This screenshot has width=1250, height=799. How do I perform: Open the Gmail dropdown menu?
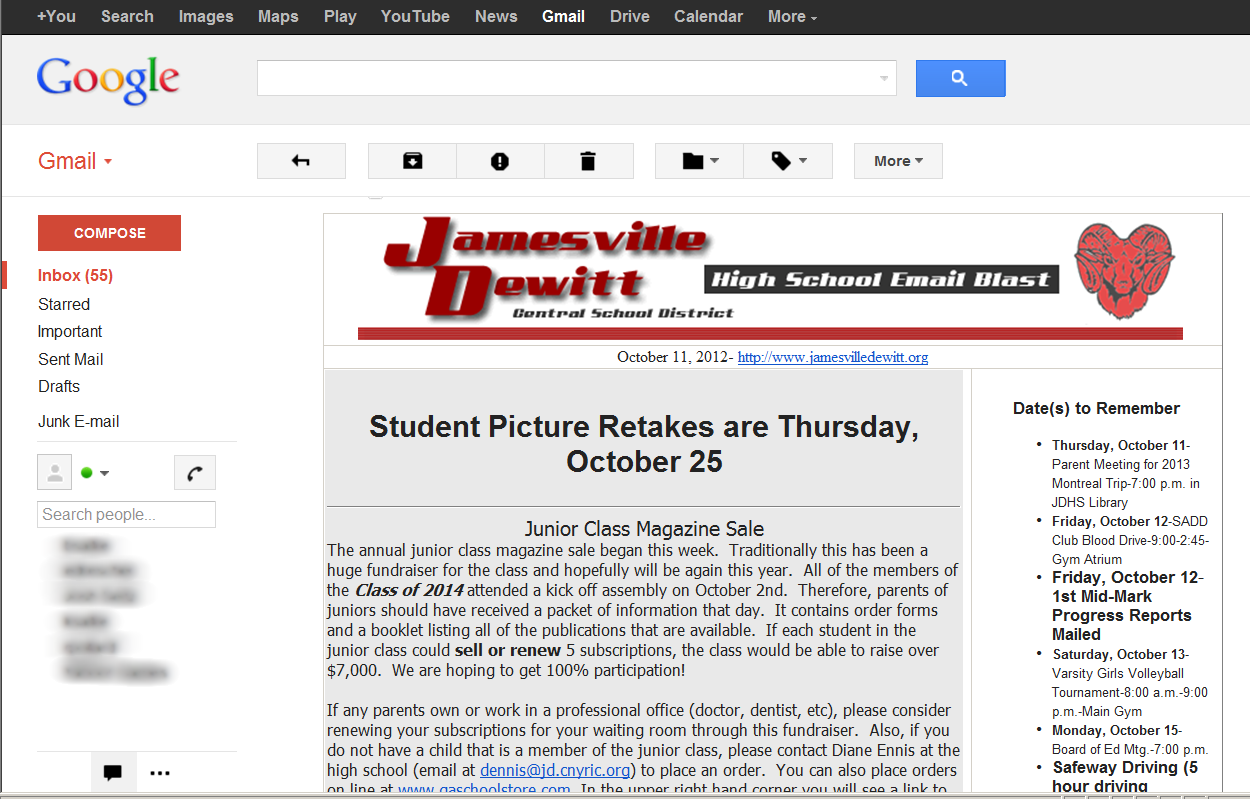[75, 161]
